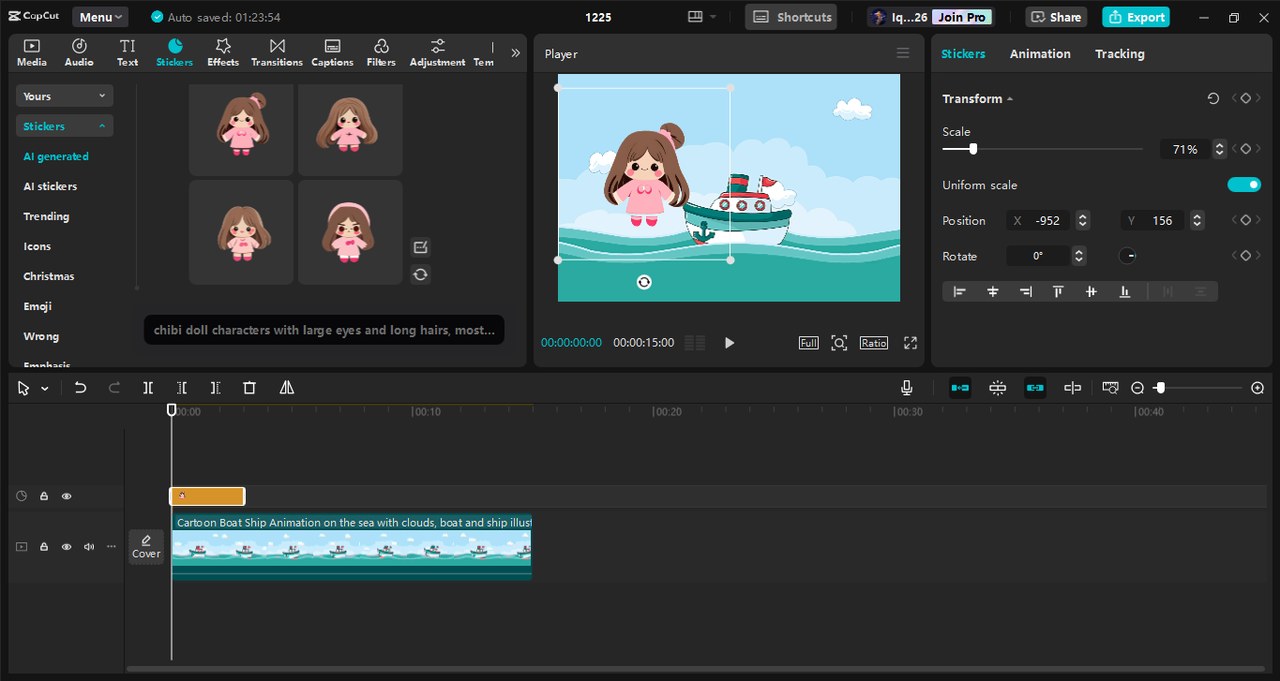Screen dimensions: 1280x681
Task: Select the Christmas sticker category
Action: point(49,276)
